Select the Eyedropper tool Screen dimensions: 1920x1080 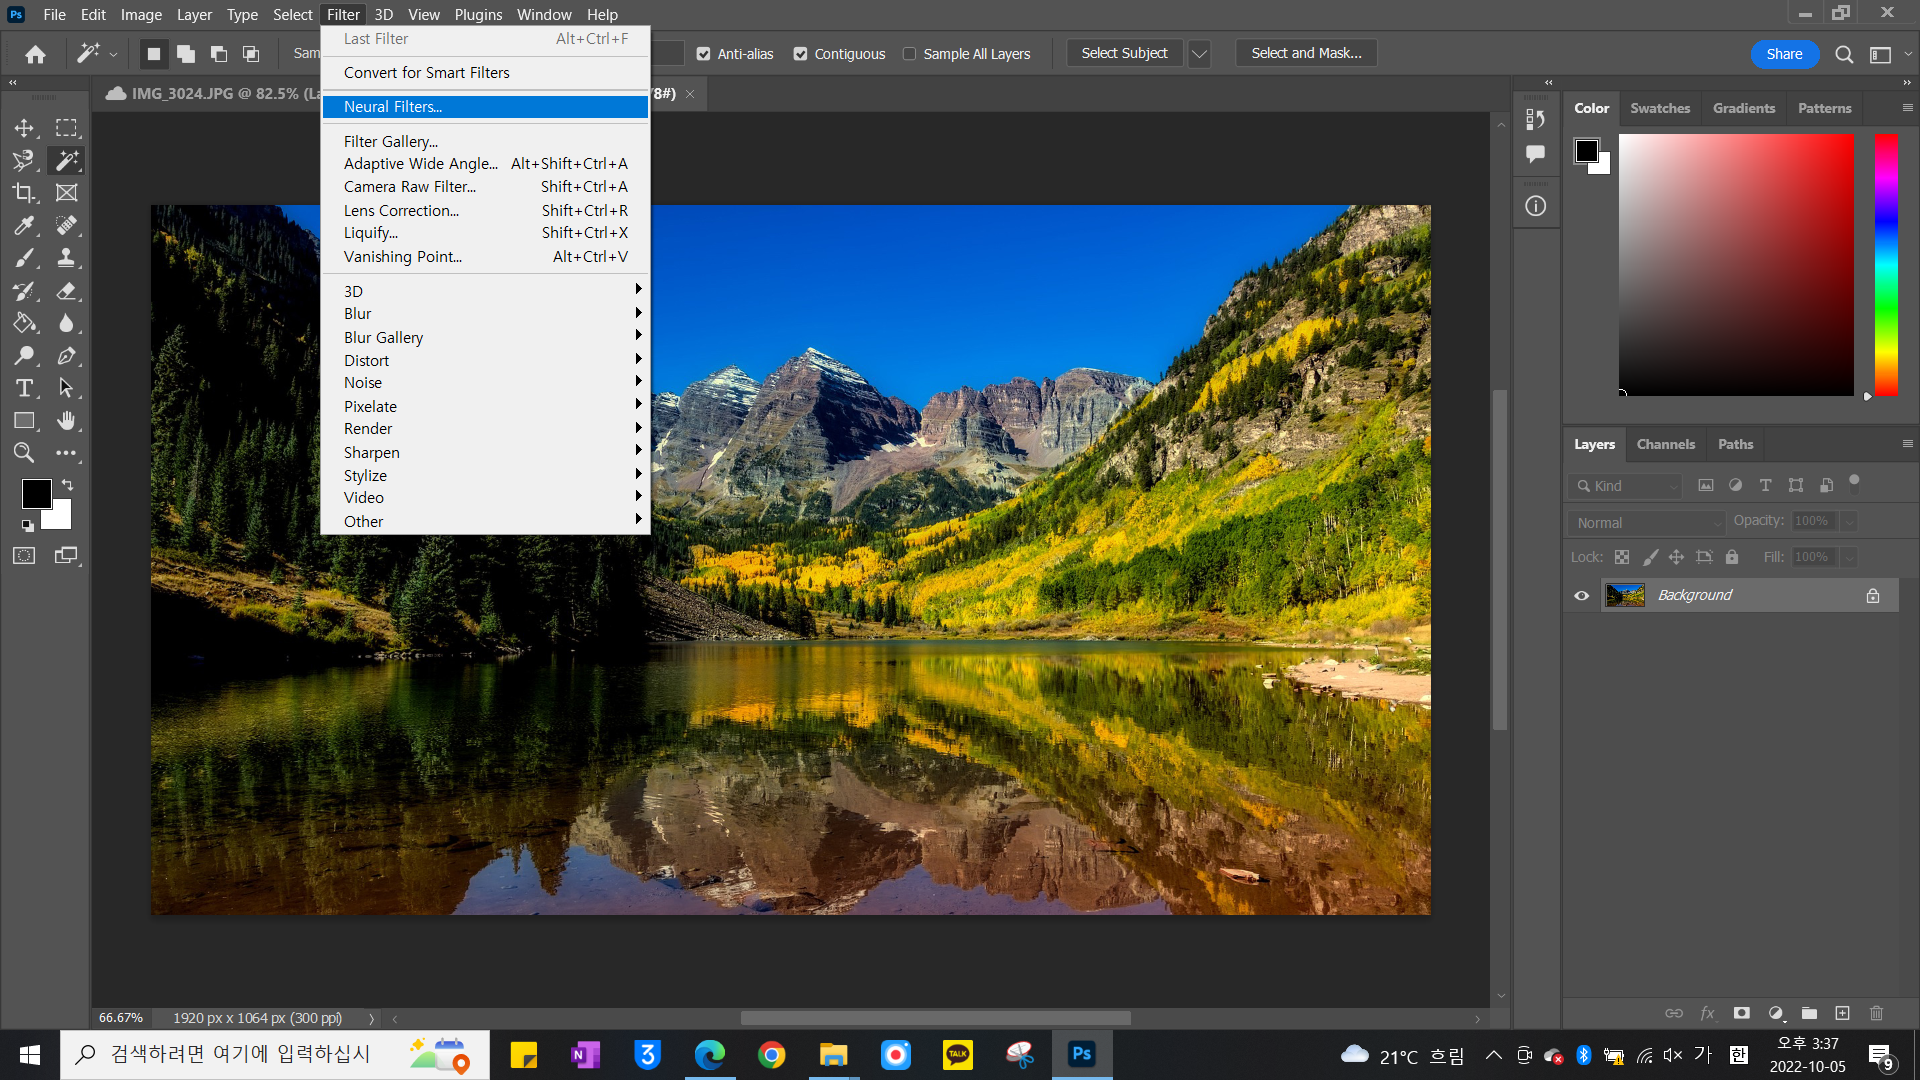(x=24, y=226)
